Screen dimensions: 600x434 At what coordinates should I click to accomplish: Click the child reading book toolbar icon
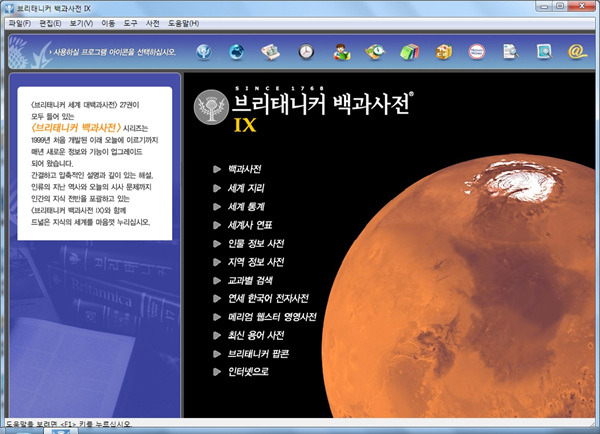[x=341, y=52]
